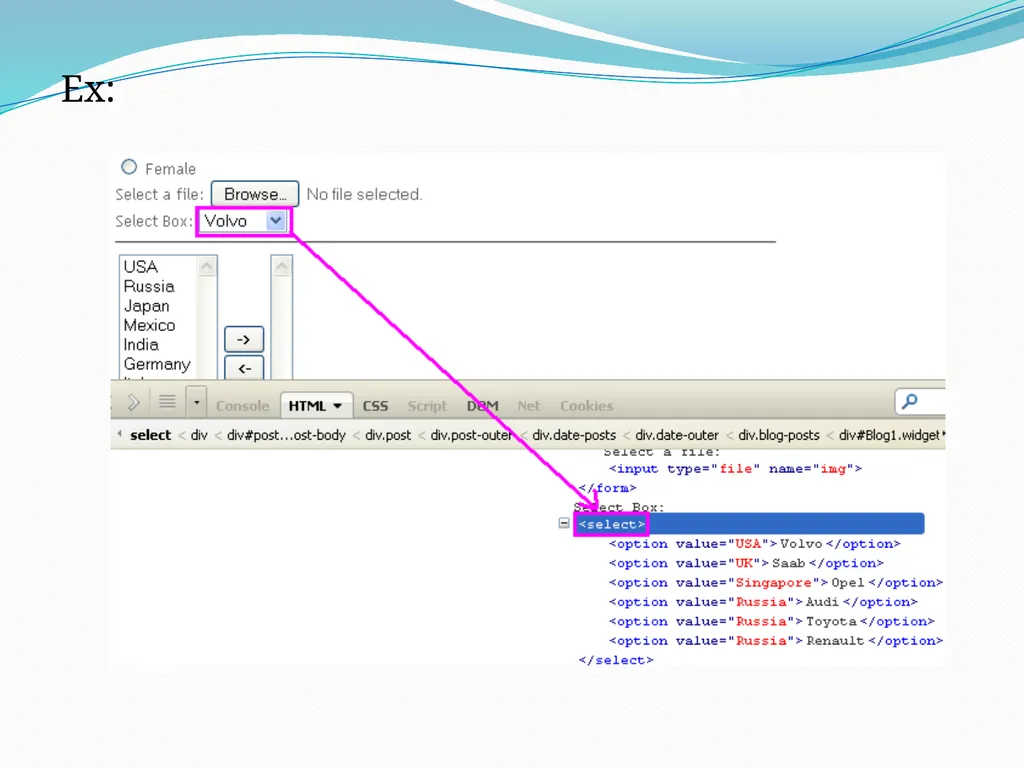The width and height of the screenshot is (1024, 768).
Task: Click the Firebug command line arrow icon
Action: (134, 402)
